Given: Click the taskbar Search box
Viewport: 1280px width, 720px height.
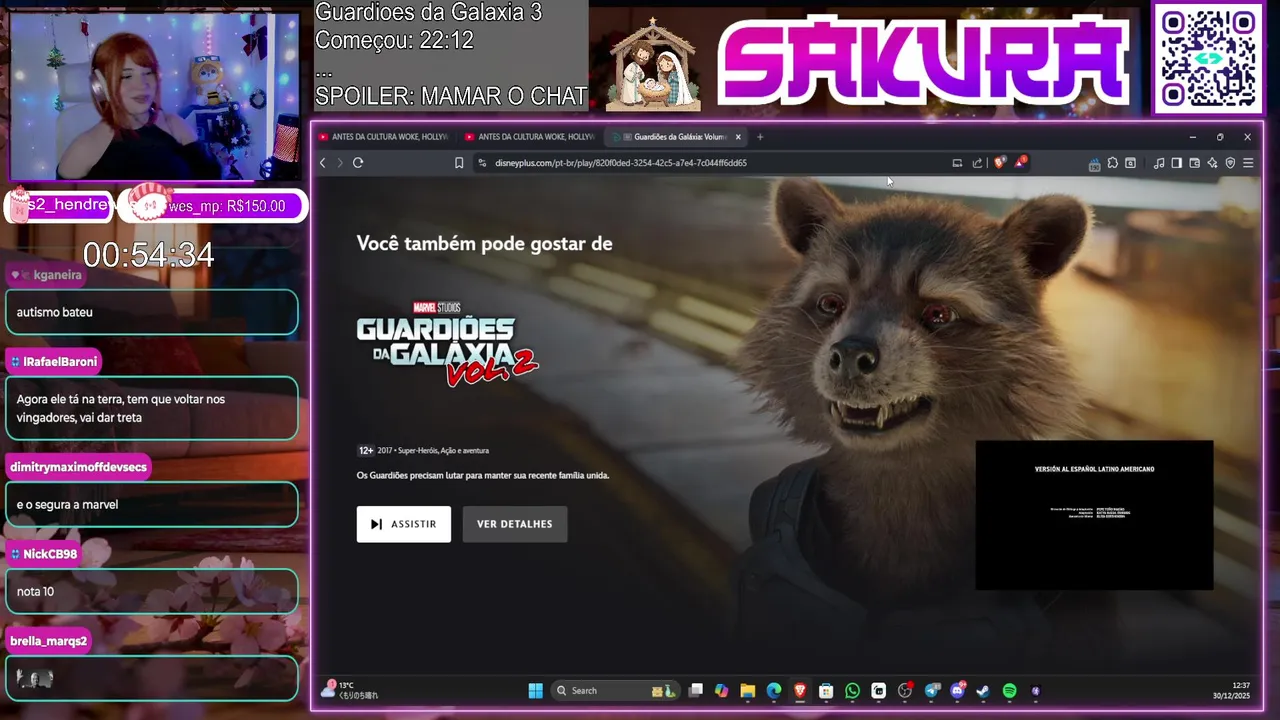Looking at the screenshot, I should point(614,691).
